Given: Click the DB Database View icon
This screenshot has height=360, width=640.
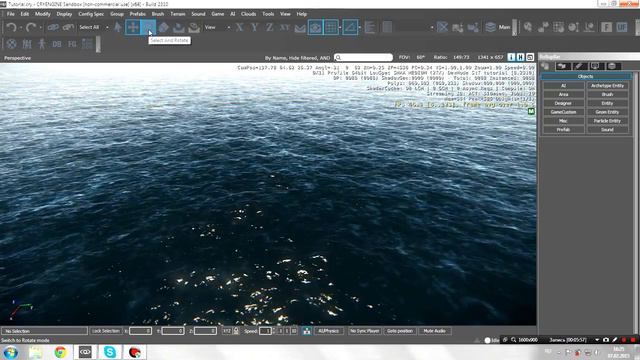Looking at the screenshot, I should pos(57,44).
